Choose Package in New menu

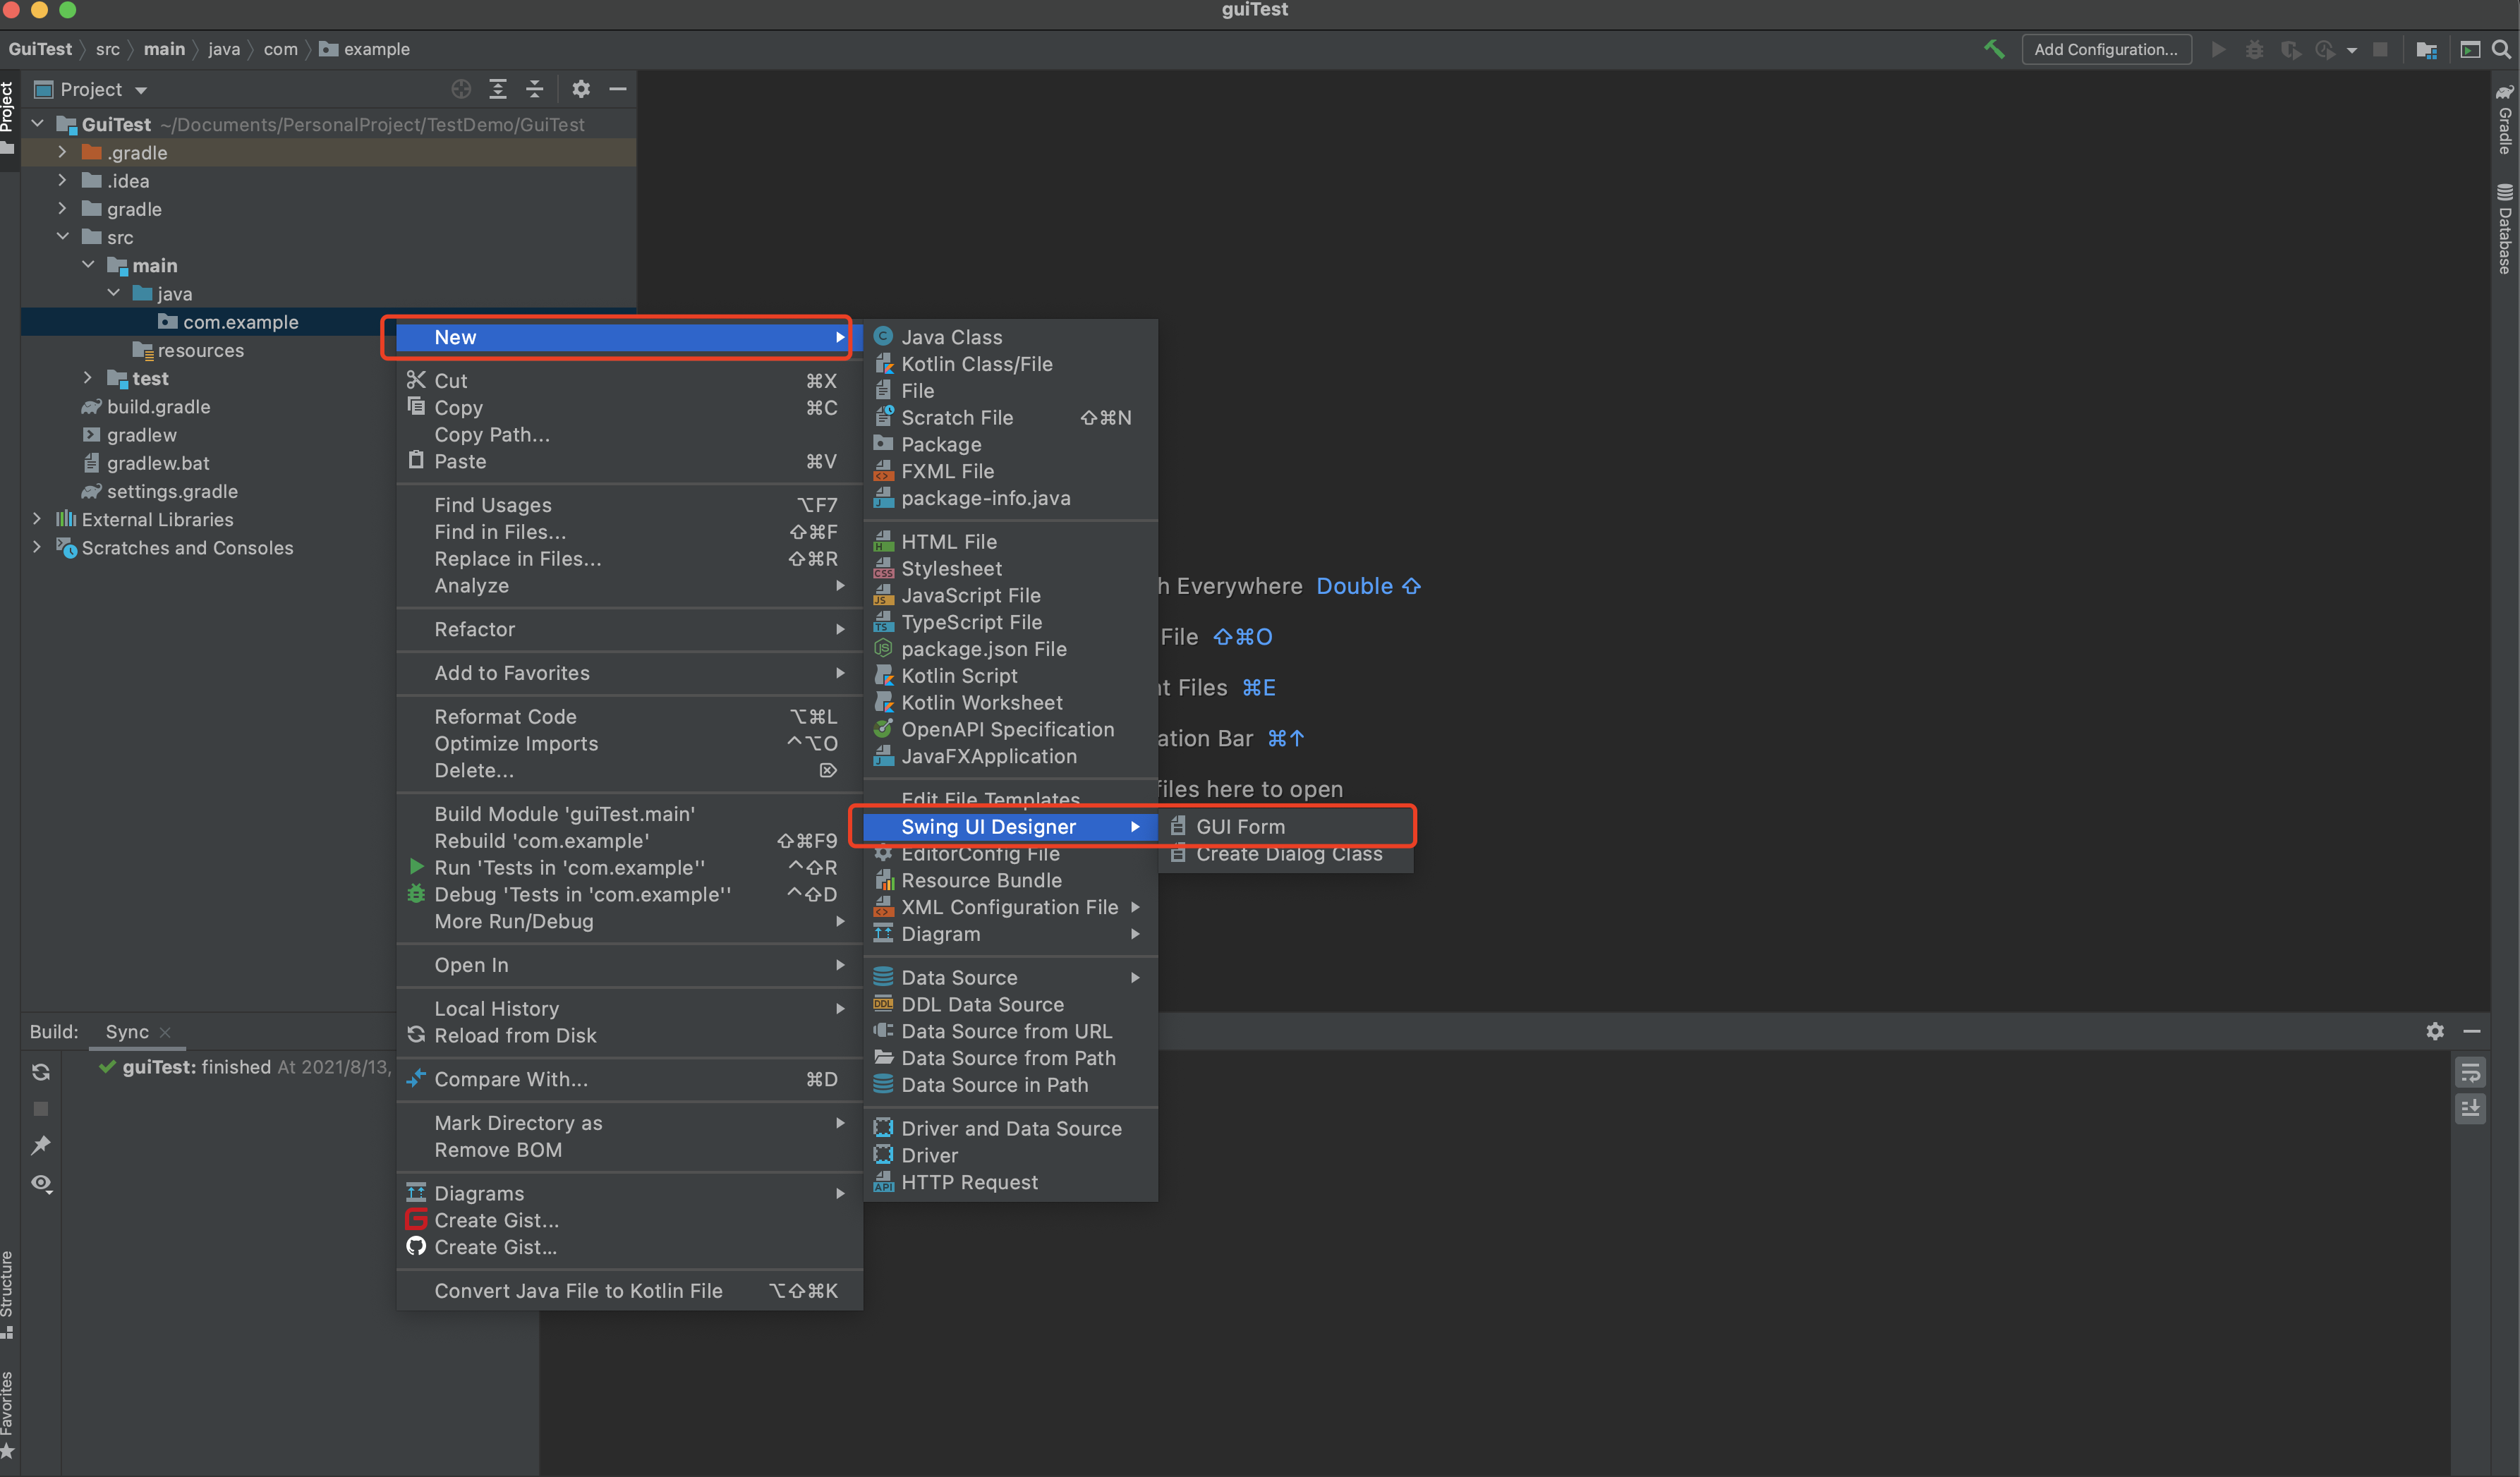tap(1010, 444)
